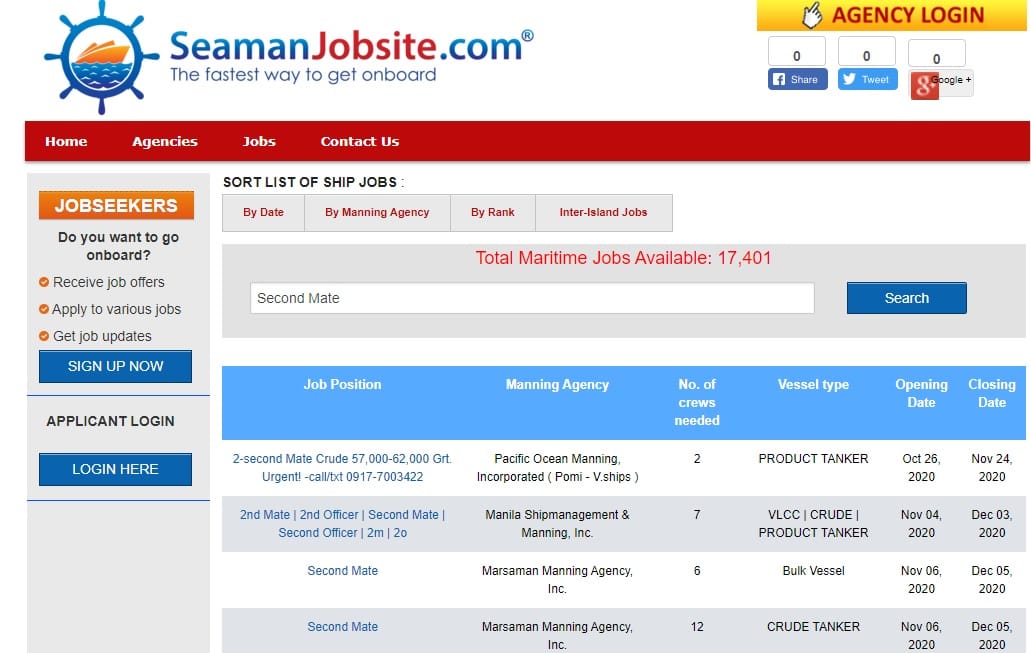Image resolution: width=1031 pixels, height=653 pixels.
Task: Click 'Dec 03, 2020' closing date cell
Action: 992,523
